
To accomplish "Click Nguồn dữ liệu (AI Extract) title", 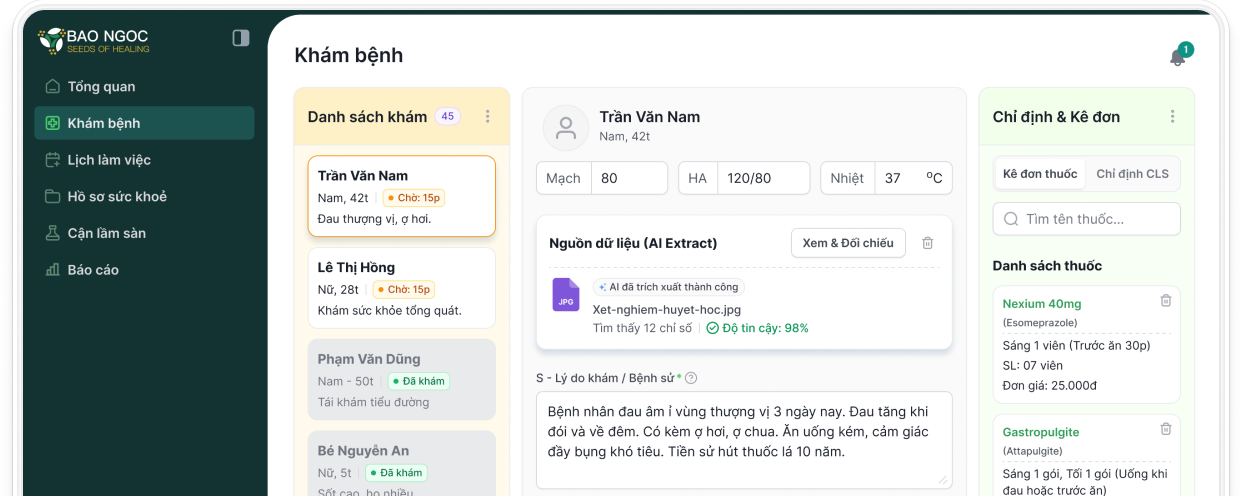I will click(x=633, y=243).
